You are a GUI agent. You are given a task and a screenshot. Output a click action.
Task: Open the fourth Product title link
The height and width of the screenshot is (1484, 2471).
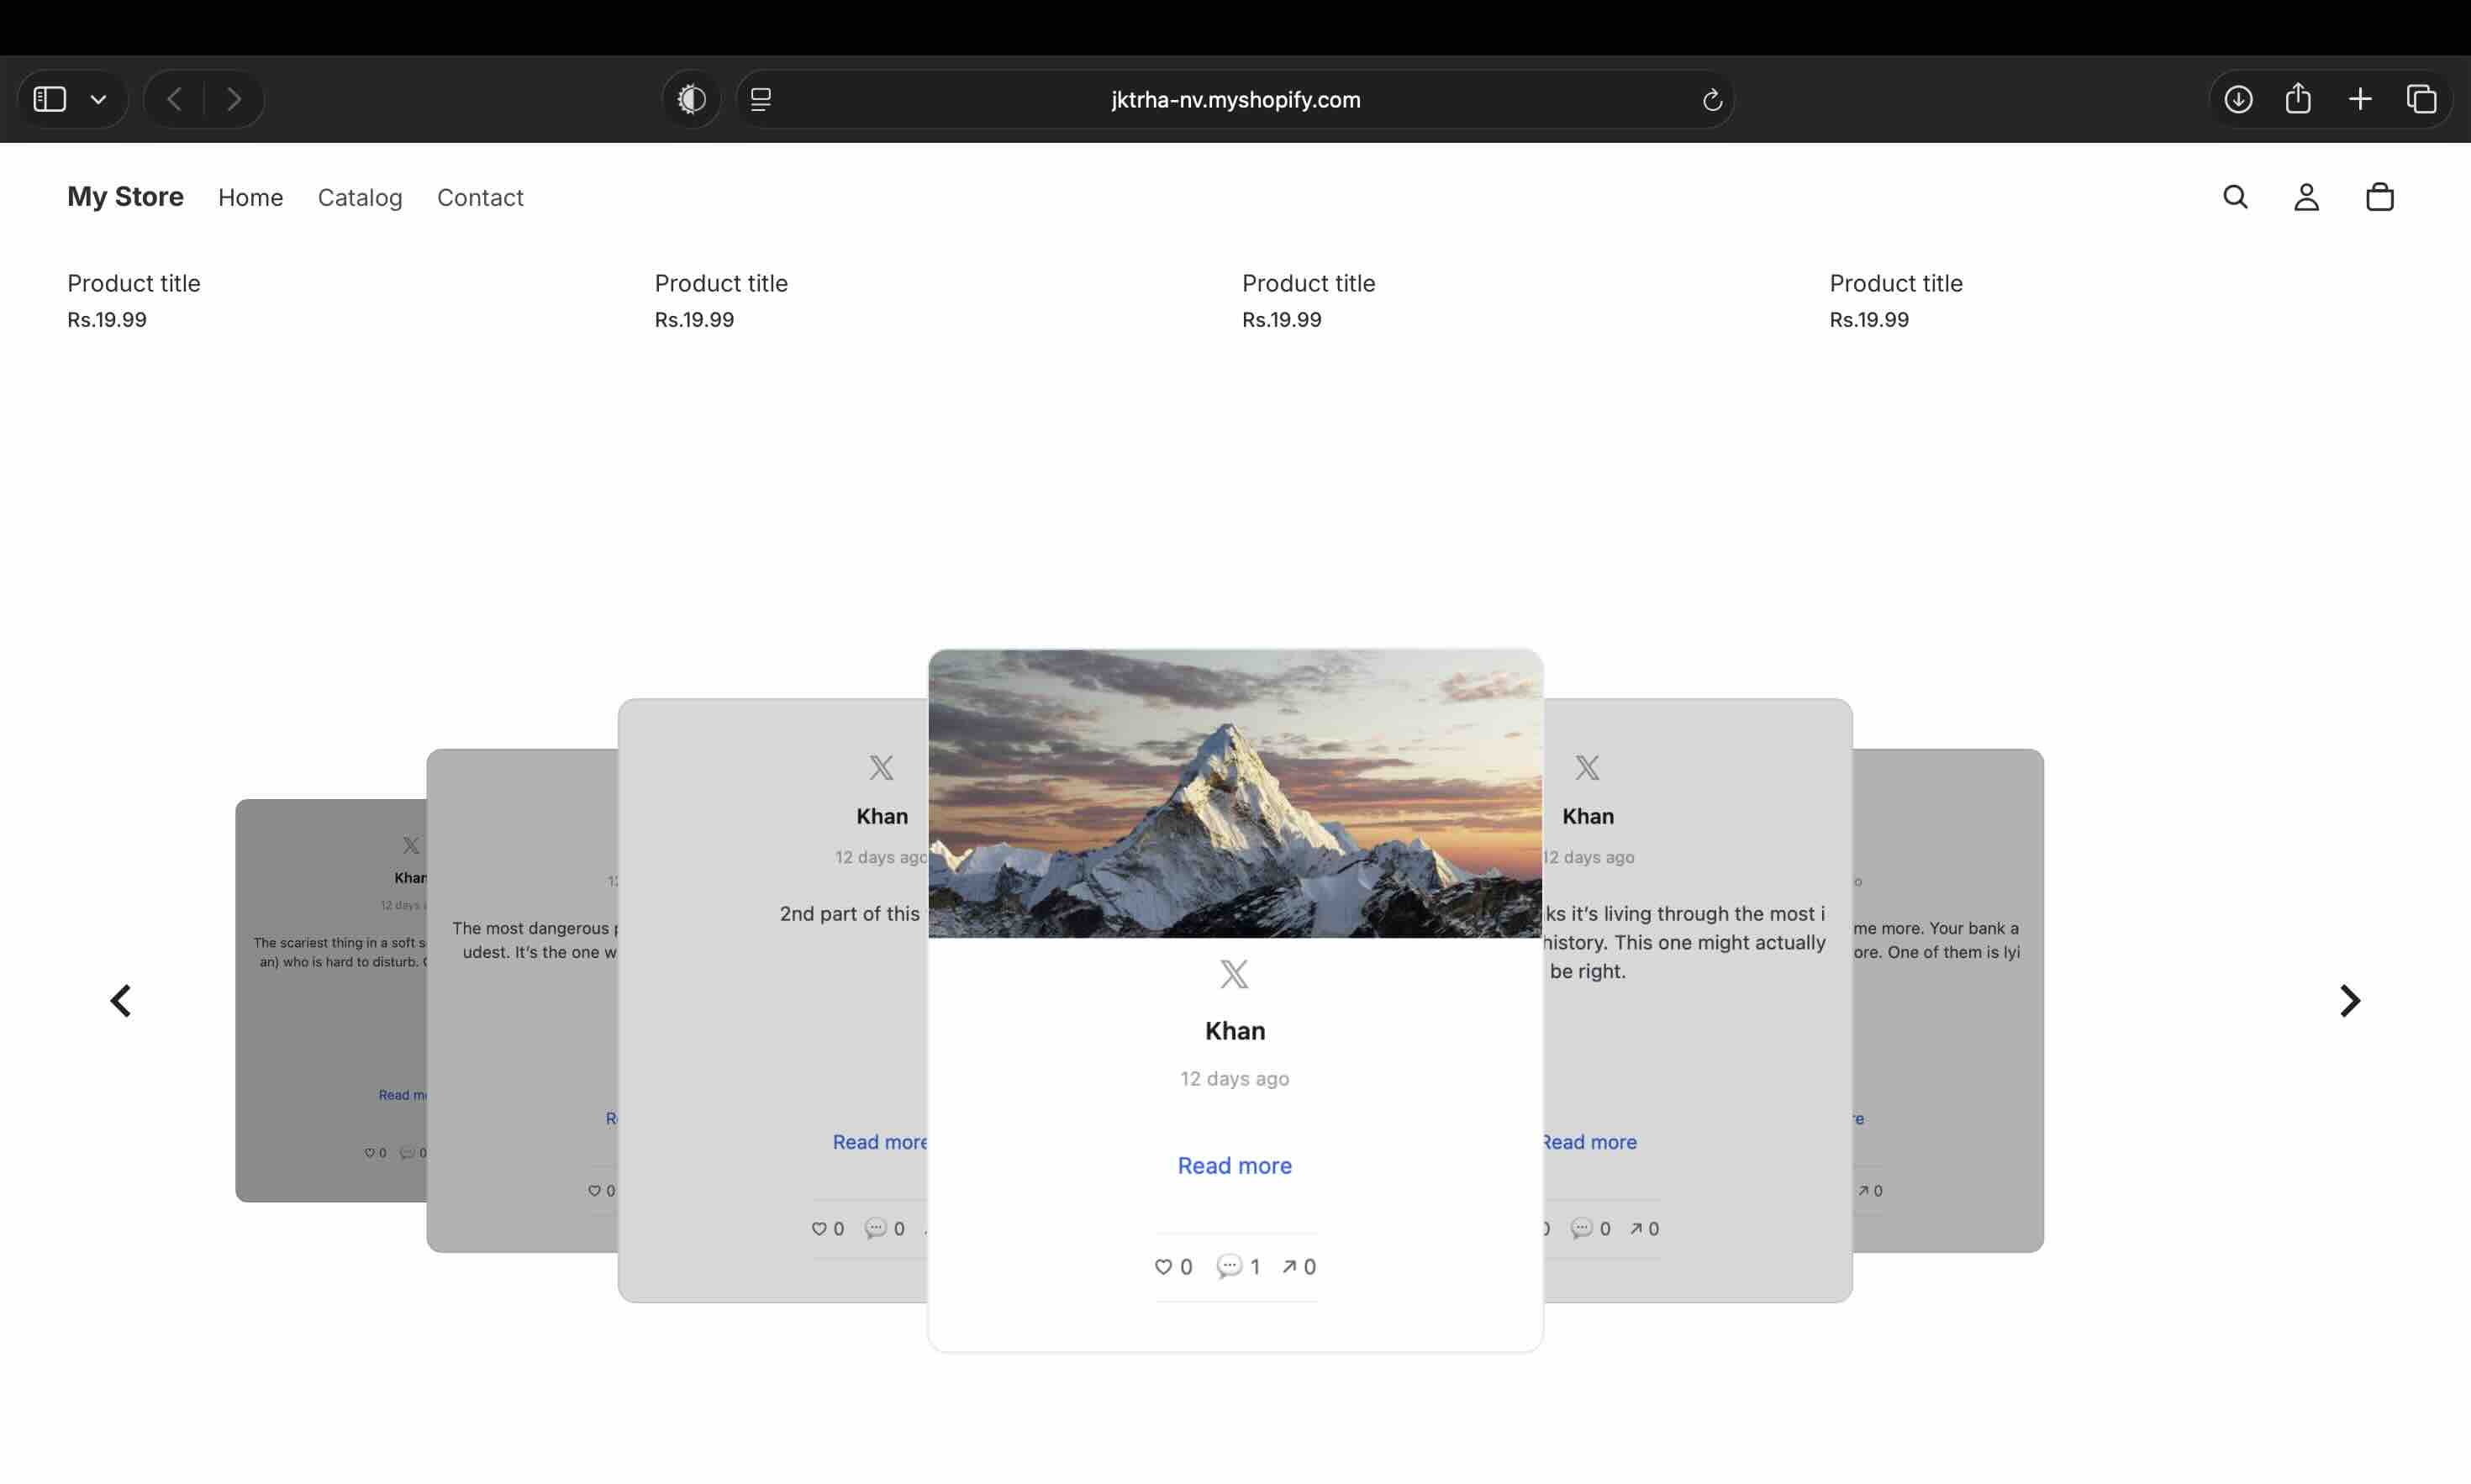pyautogui.click(x=1896, y=283)
